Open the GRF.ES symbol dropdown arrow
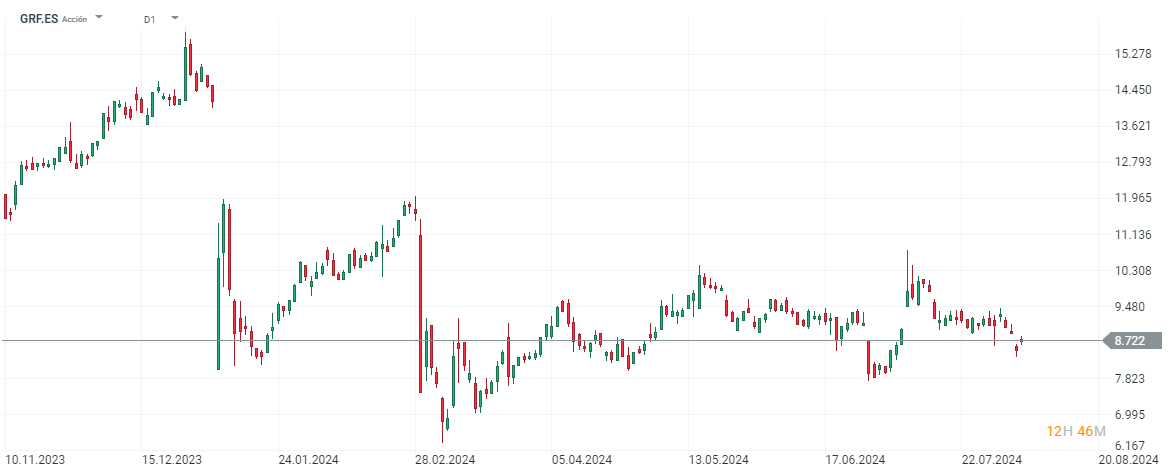This screenshot has width=1175, height=476. point(99,18)
